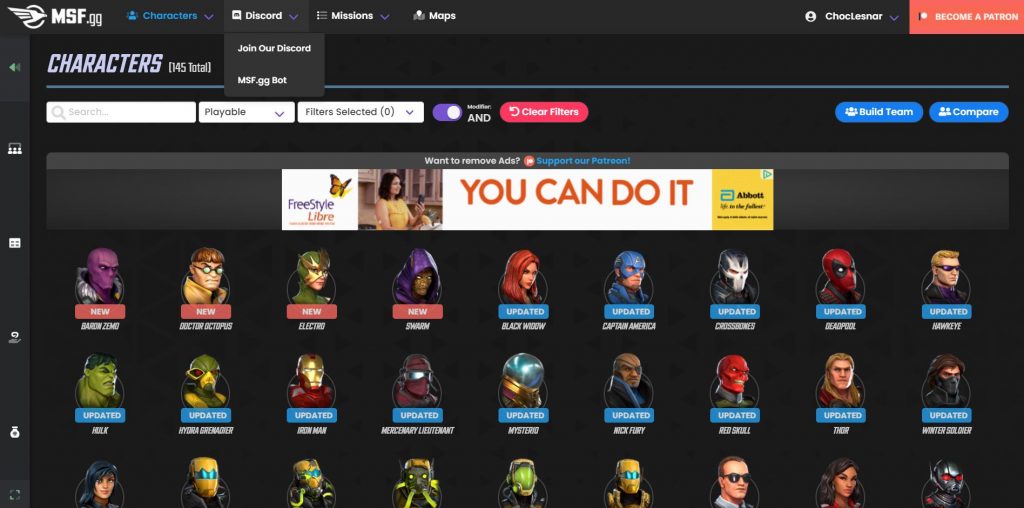Click the MSF.gg logo
1024x508 pixels.
click(x=56, y=16)
